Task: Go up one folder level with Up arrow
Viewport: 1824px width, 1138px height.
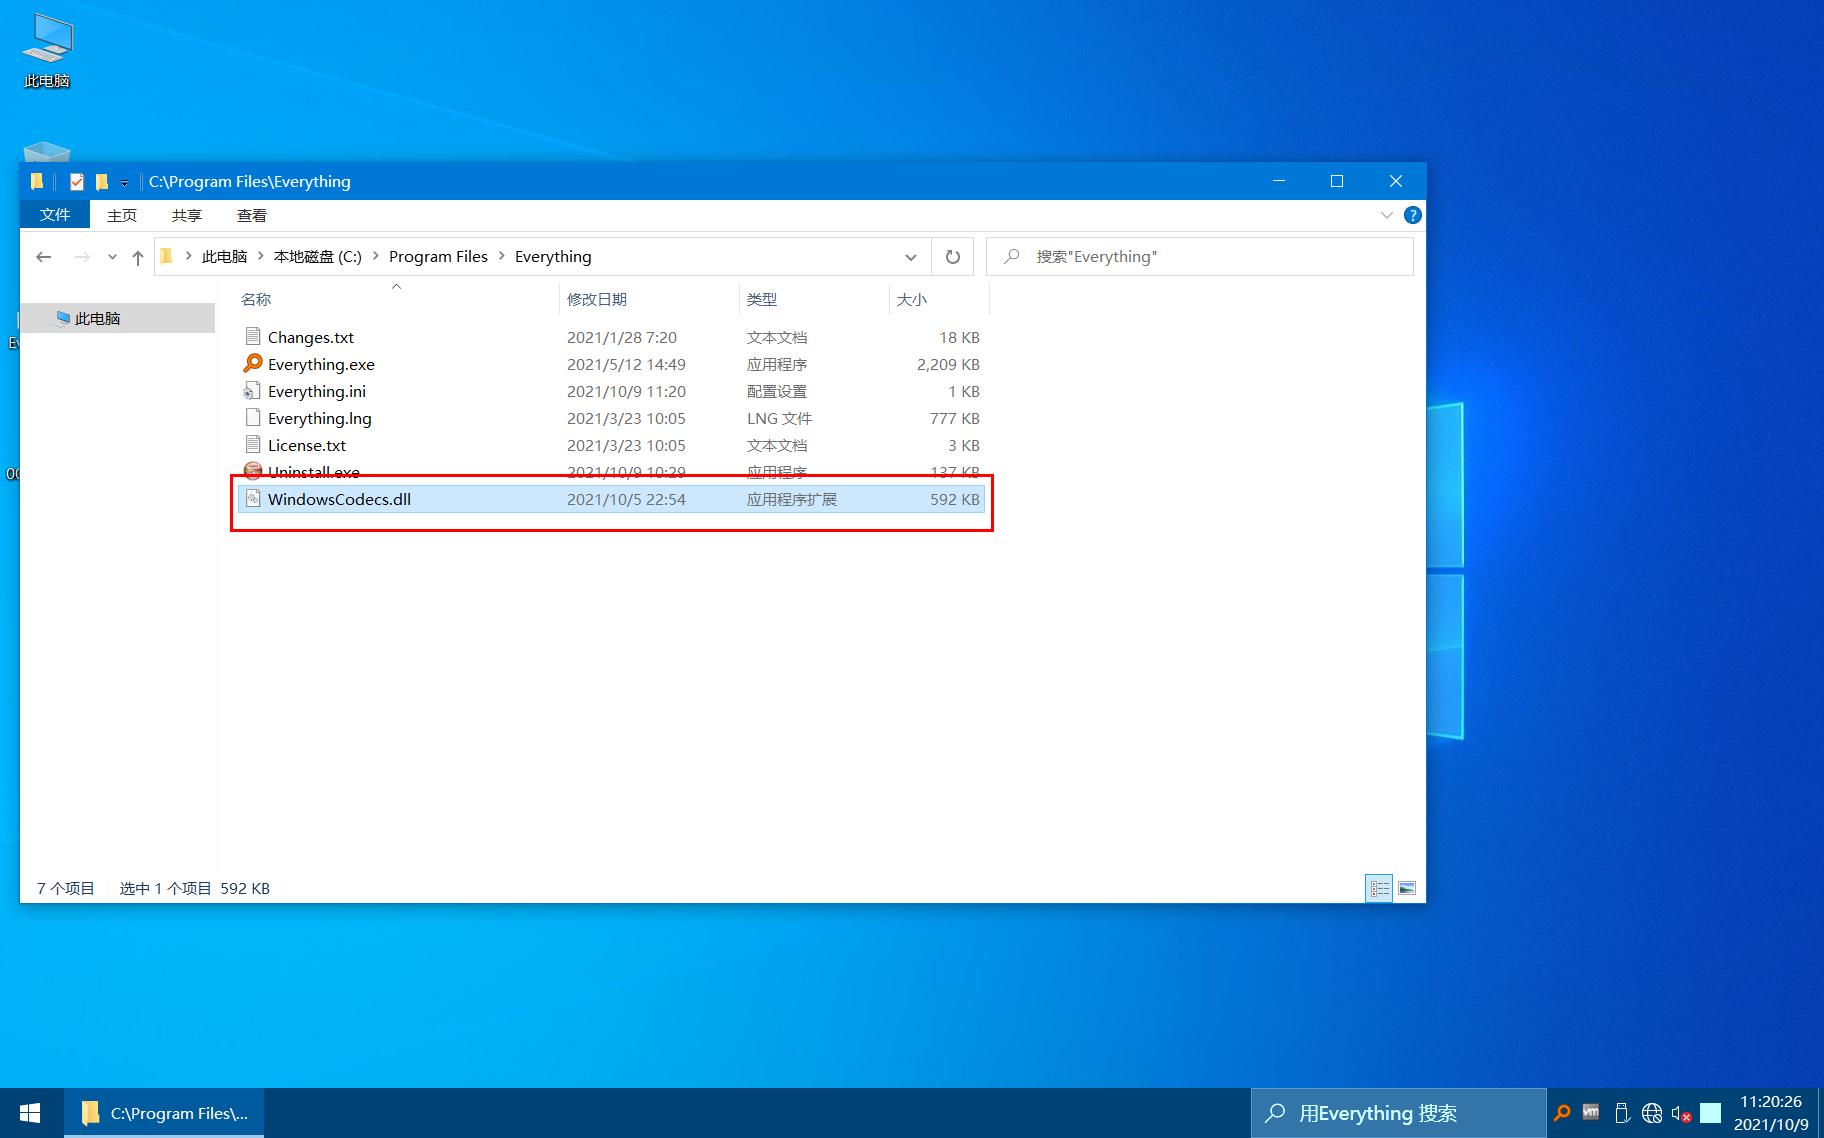Action: (x=138, y=257)
